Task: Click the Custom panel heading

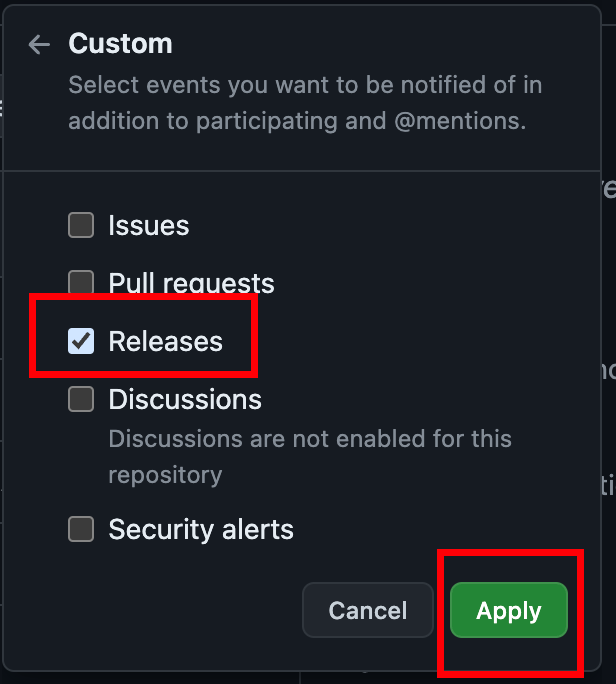Action: pyautogui.click(x=120, y=44)
